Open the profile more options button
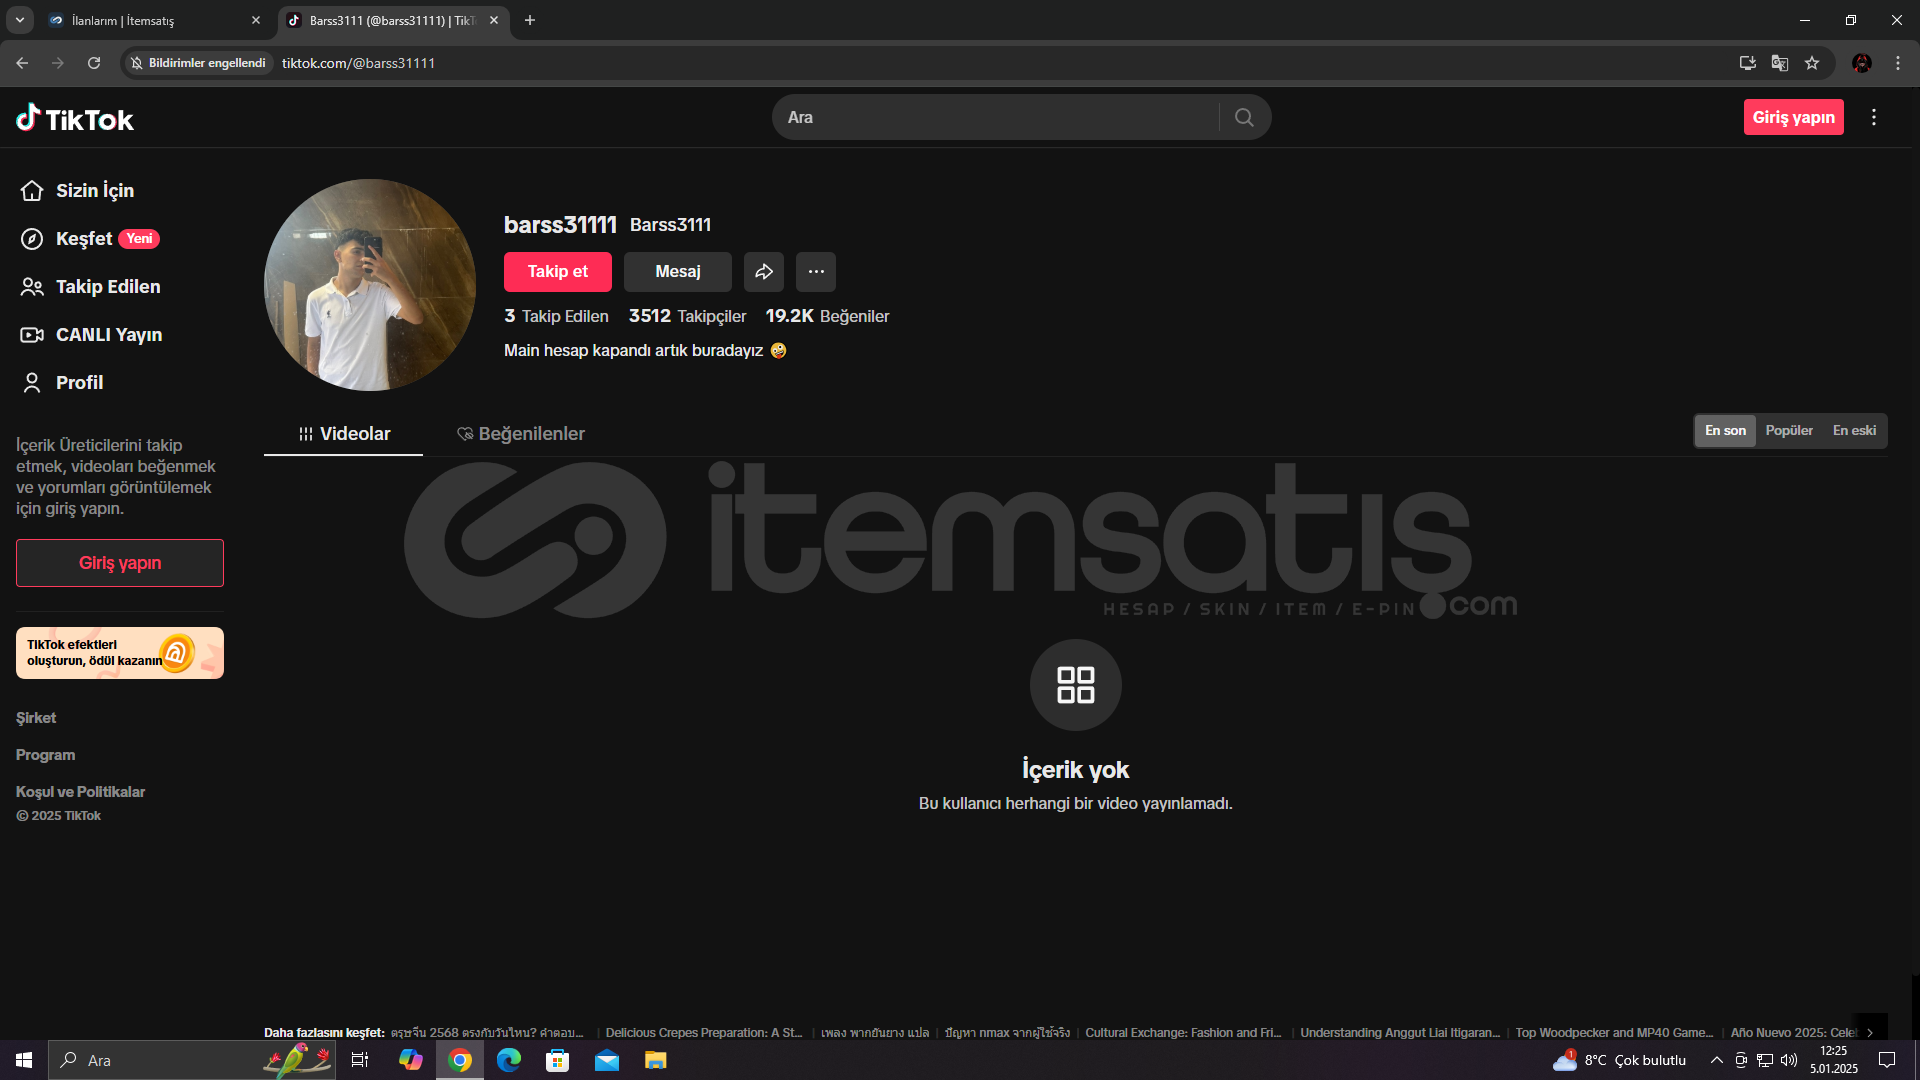The height and width of the screenshot is (1080, 1920). click(816, 272)
